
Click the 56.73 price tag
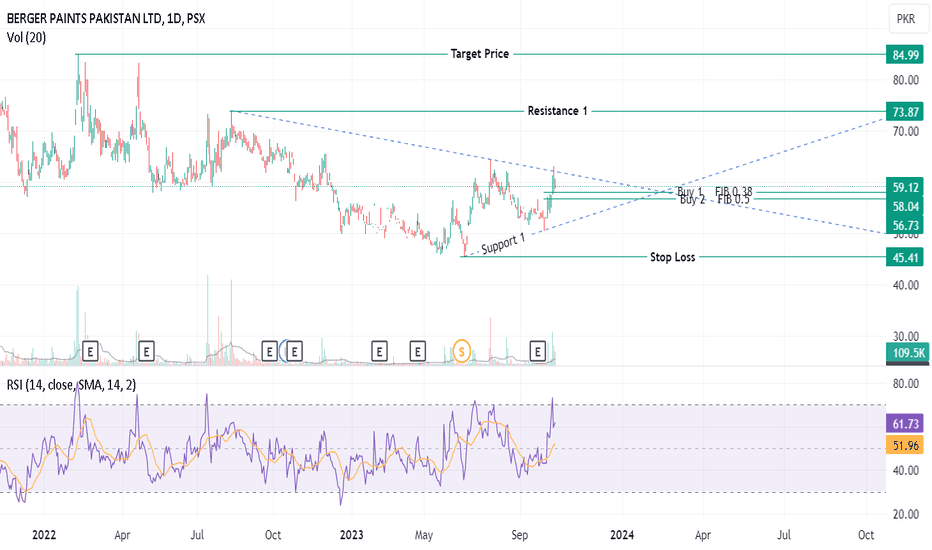(905, 225)
